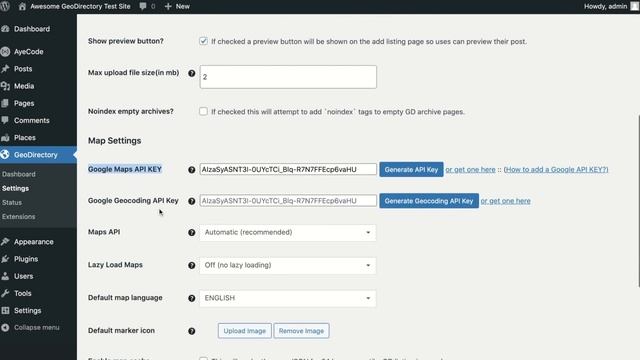Open GeoDirectory Dashboard submenu item
Screen dimensions: 640x360
[x=19, y=174]
